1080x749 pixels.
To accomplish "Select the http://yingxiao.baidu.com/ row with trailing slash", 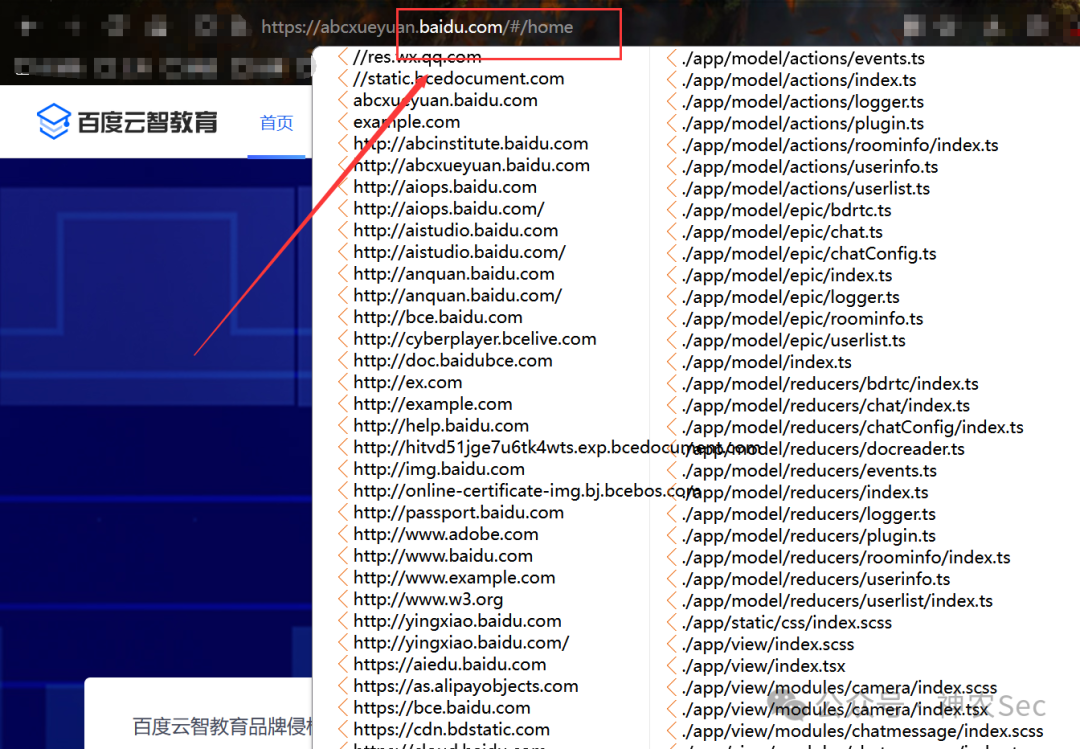I will click(461, 643).
